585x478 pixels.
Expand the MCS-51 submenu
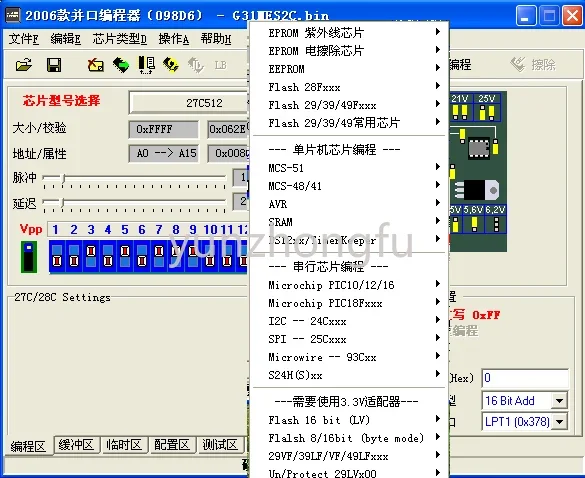[354, 168]
